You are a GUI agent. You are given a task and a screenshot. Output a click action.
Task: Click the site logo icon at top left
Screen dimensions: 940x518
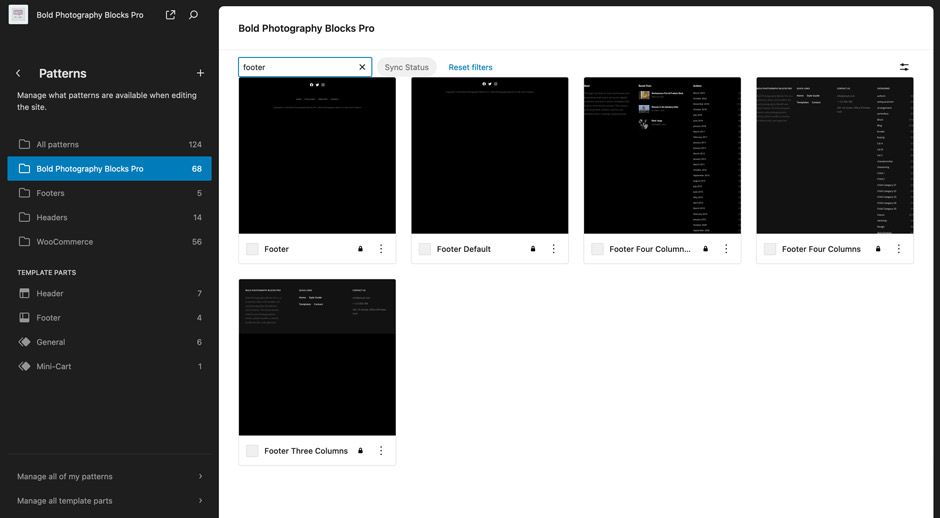18,15
